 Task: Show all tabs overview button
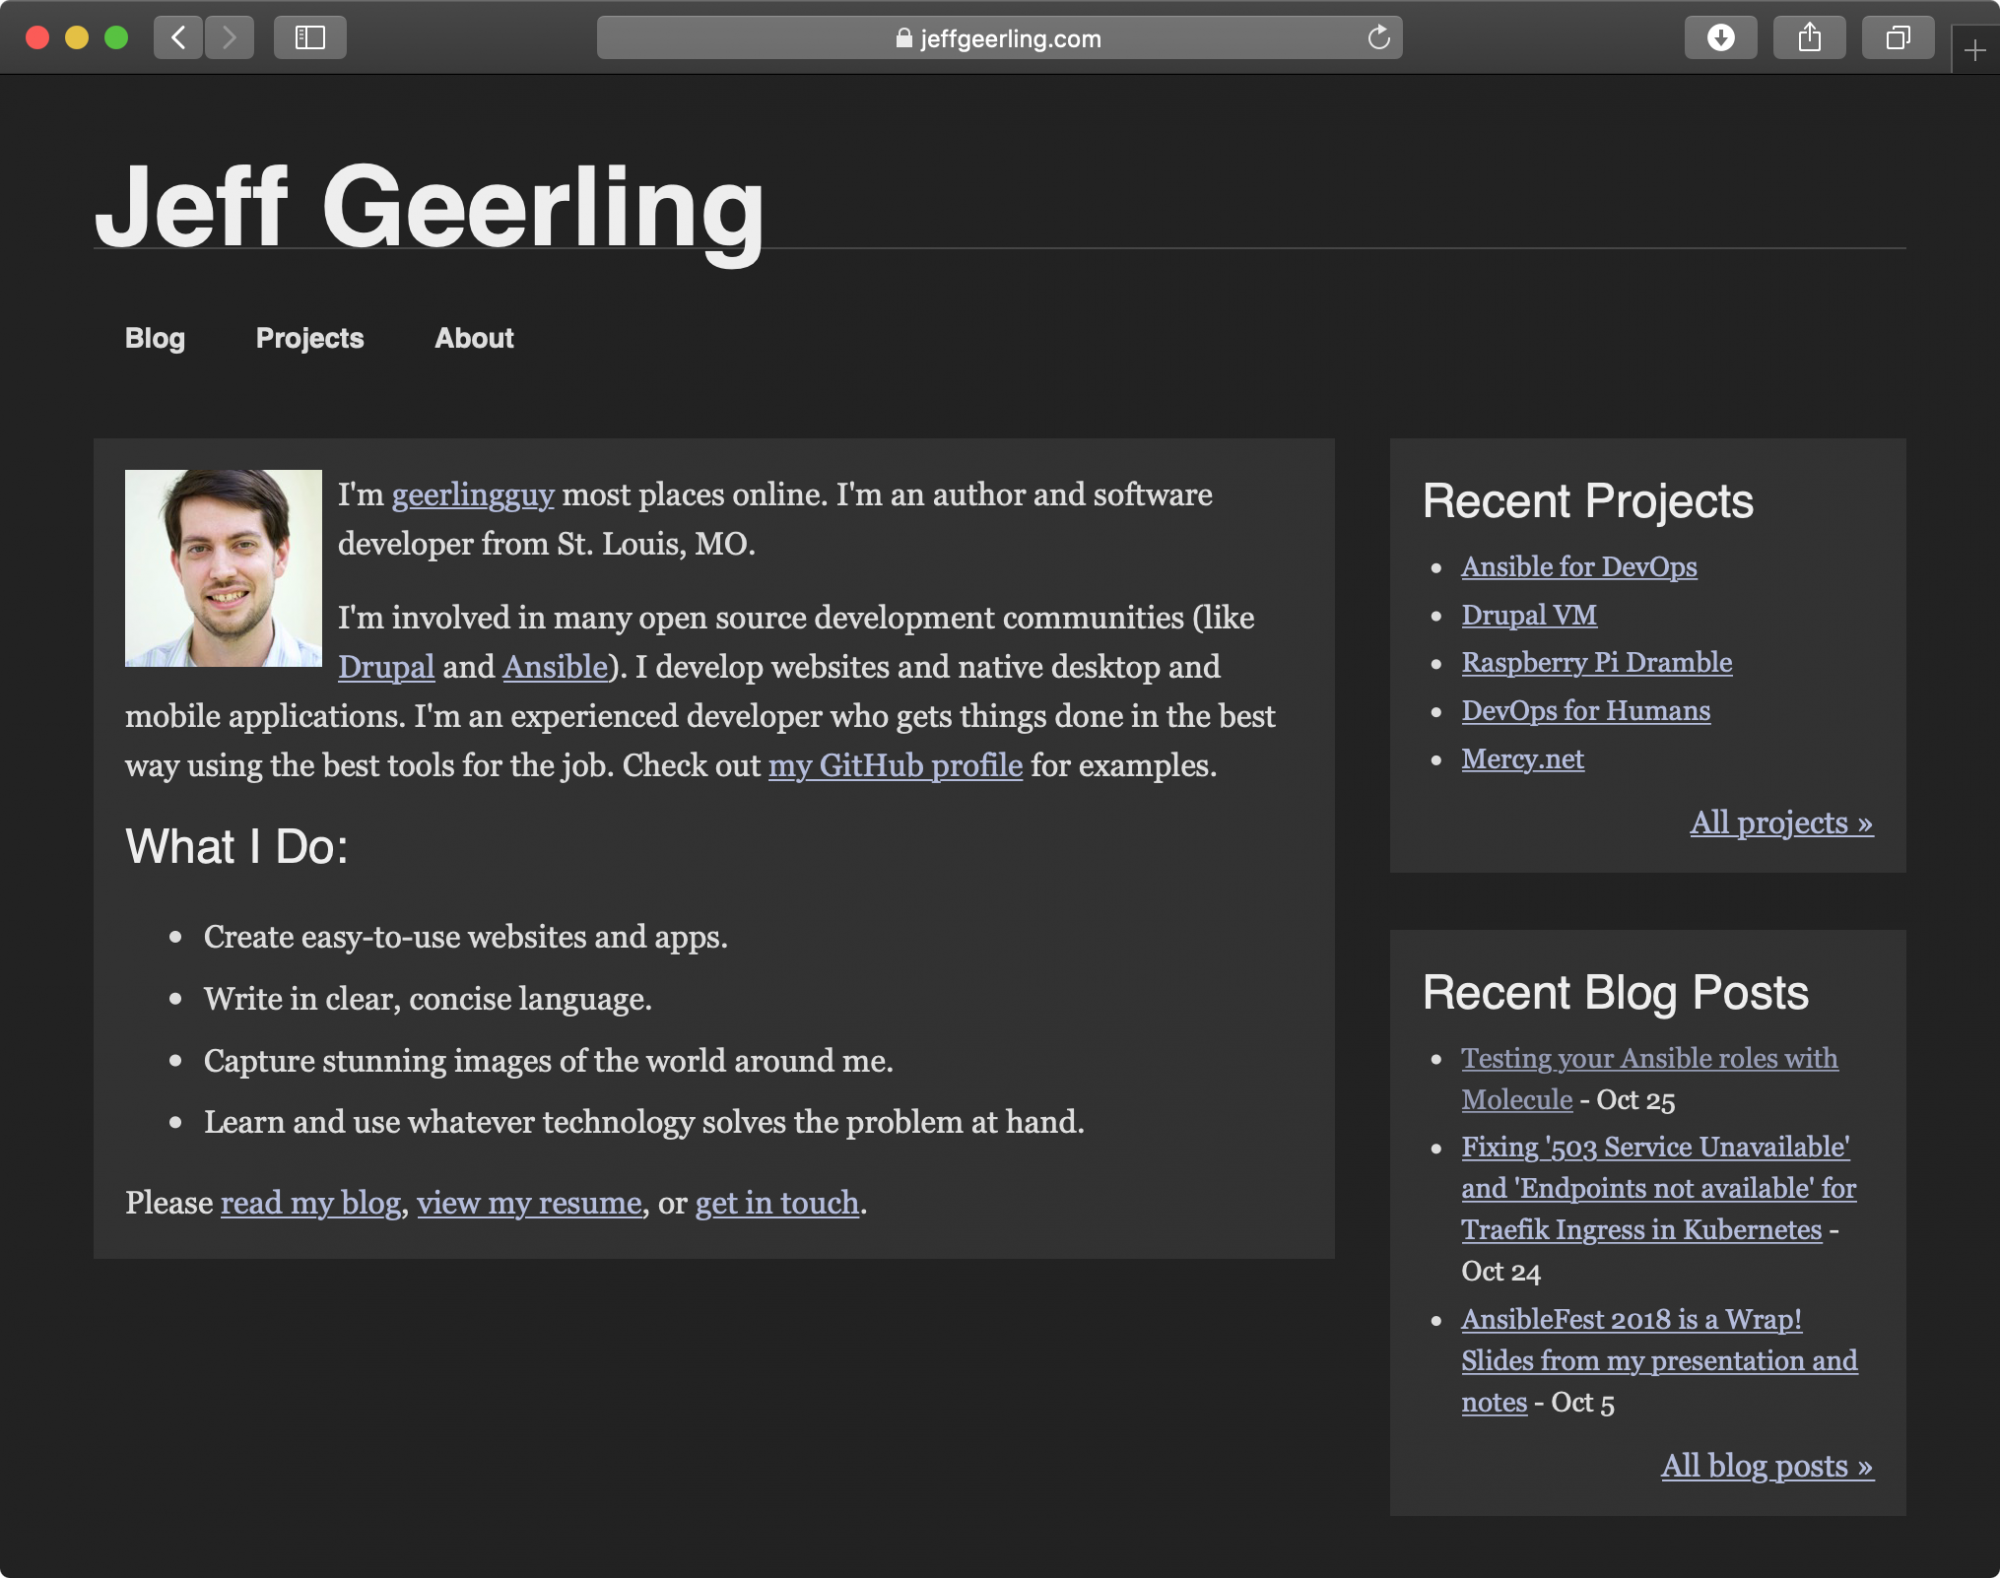coord(1897,38)
